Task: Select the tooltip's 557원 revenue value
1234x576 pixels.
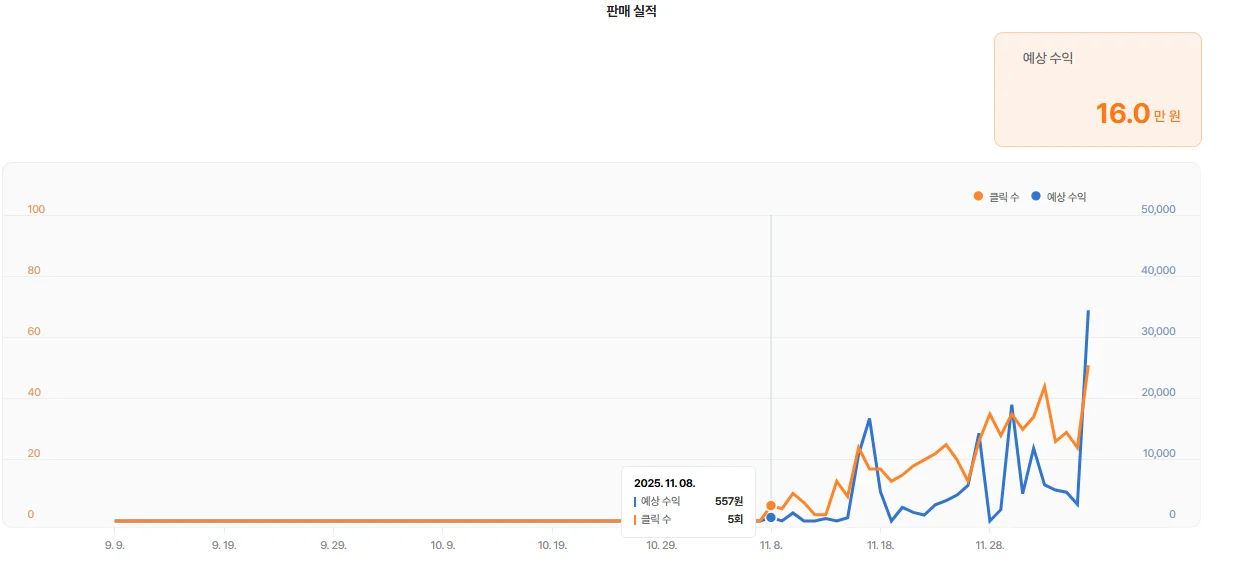Action: (729, 501)
